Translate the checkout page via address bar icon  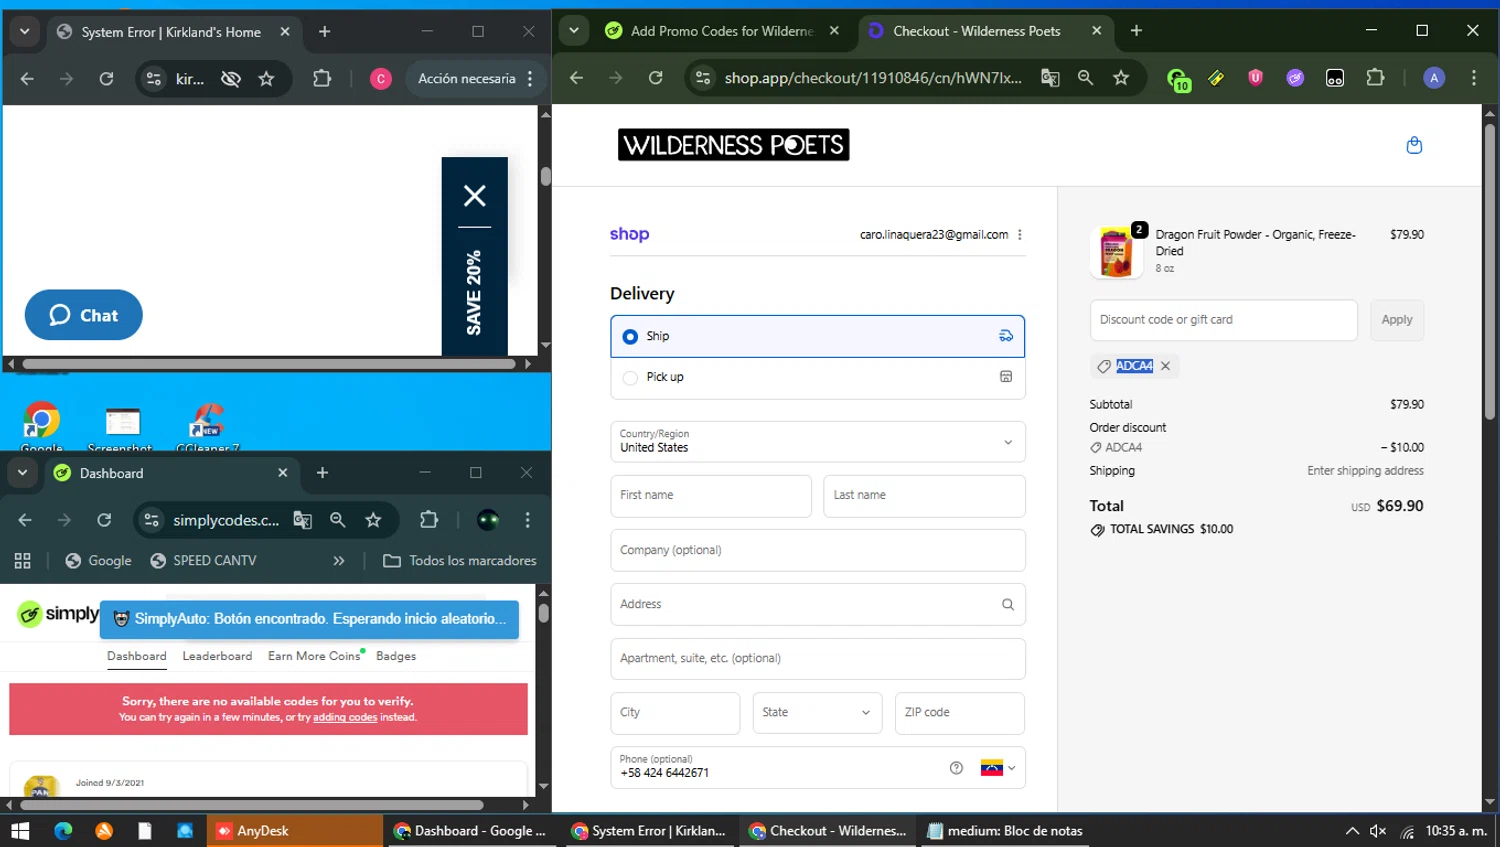[1050, 78]
